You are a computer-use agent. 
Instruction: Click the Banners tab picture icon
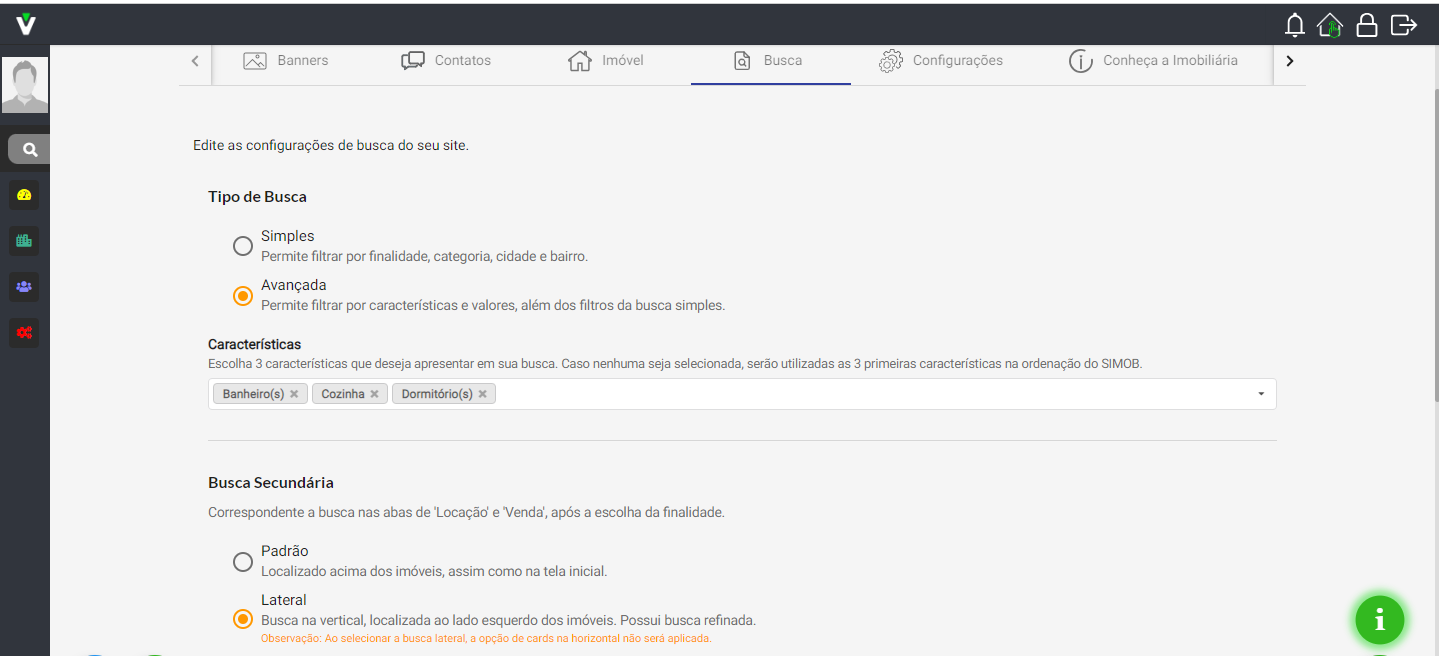point(255,61)
